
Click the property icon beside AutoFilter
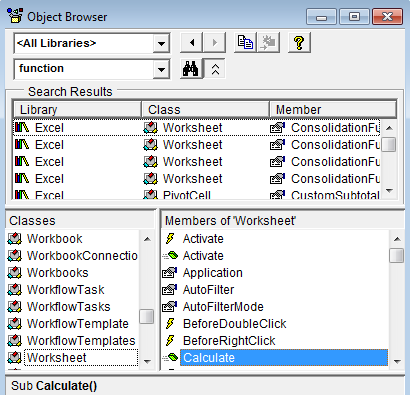pos(169,290)
